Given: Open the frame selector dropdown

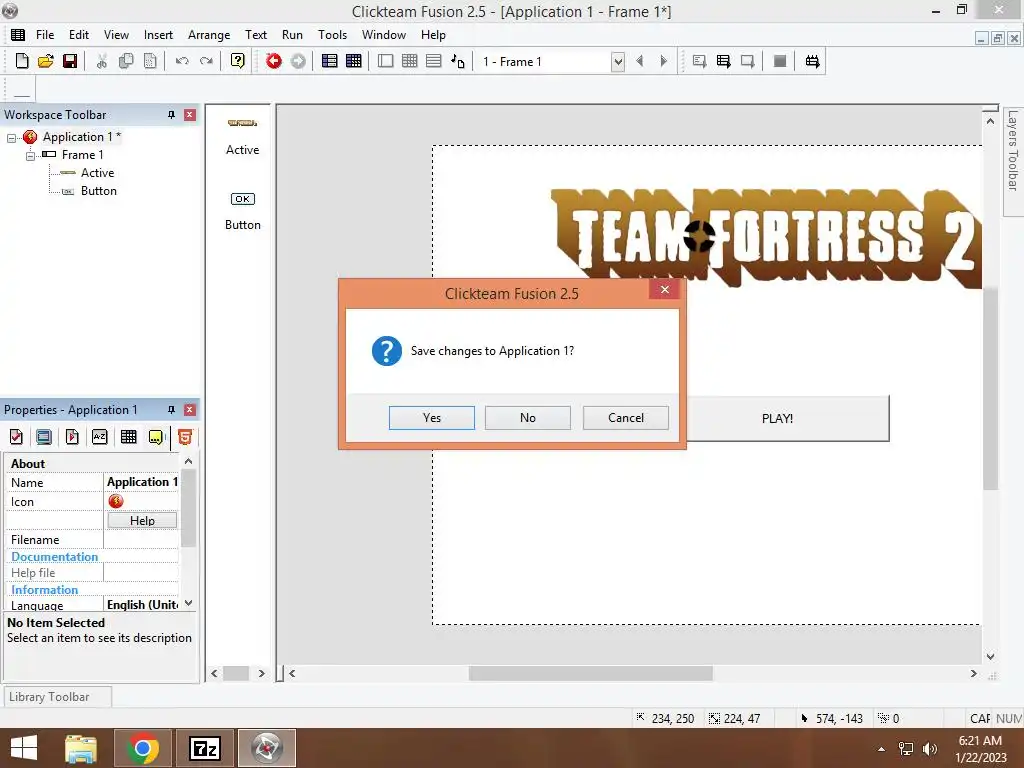Looking at the screenshot, I should [618, 62].
